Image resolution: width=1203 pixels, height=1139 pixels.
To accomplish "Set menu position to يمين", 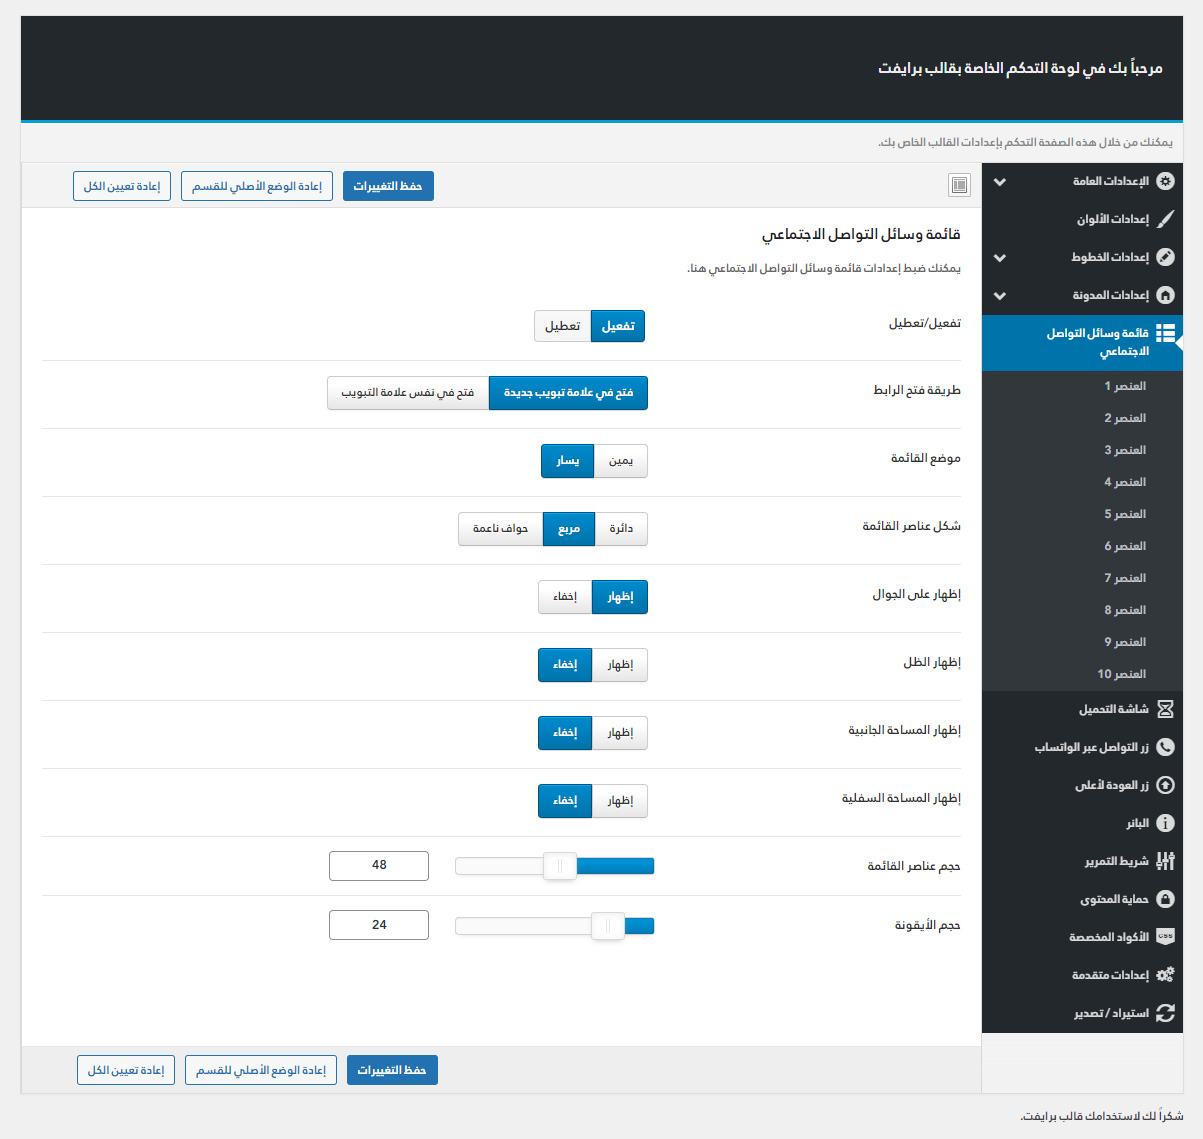I will tap(621, 461).
